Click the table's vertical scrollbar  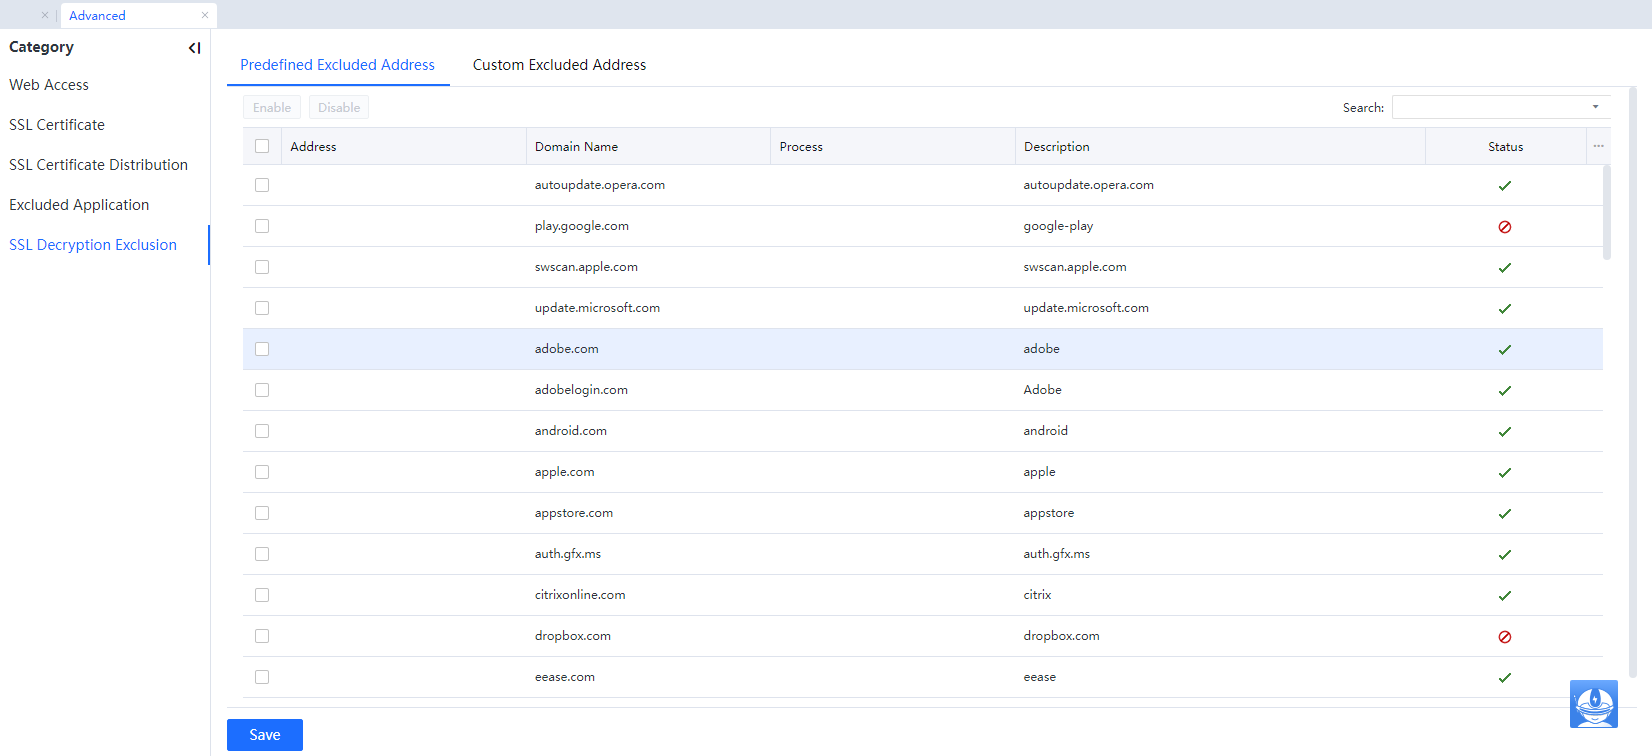[x=1606, y=212]
